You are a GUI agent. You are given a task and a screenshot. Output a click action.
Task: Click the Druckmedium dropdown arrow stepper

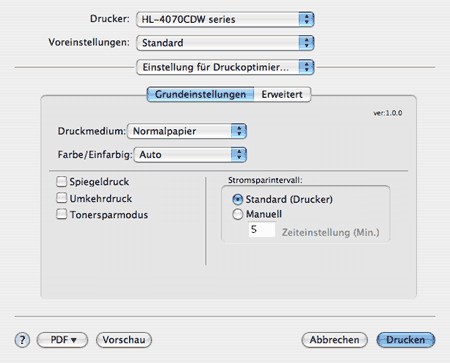pos(239,131)
